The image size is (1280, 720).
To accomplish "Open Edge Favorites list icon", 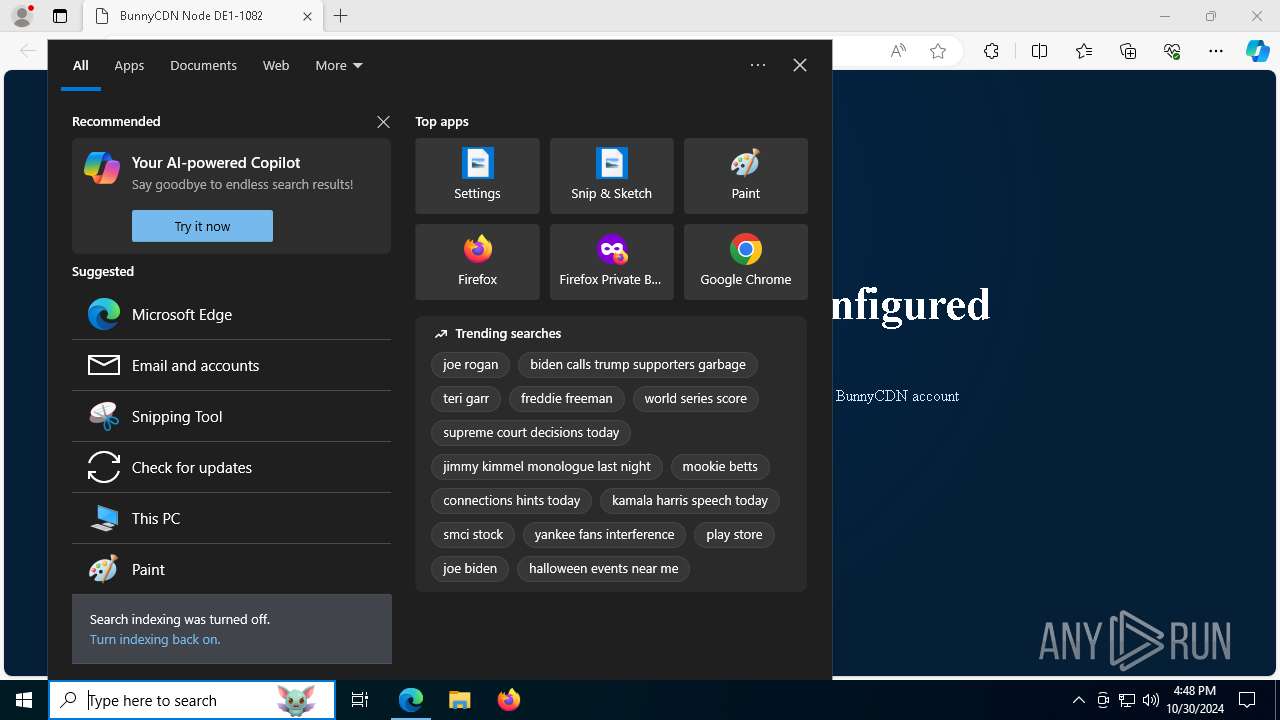I will click(x=1084, y=51).
